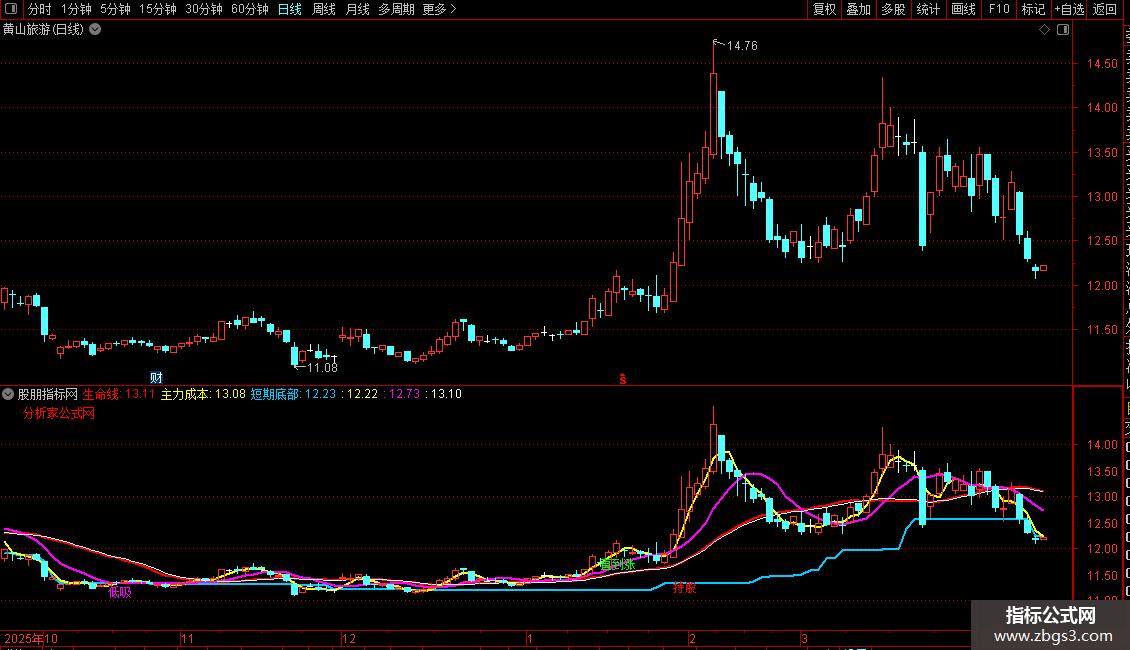Click the 11 month marker on timeline
This screenshot has width=1130, height=650.
pos(187,638)
